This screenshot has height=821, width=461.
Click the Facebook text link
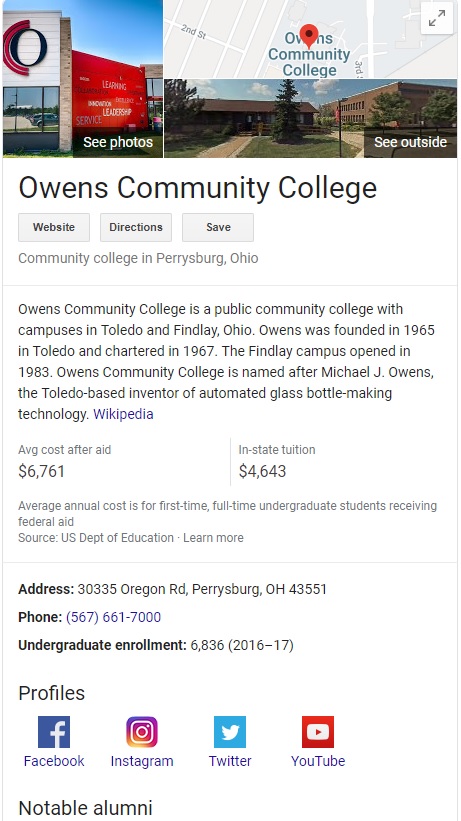click(x=54, y=761)
